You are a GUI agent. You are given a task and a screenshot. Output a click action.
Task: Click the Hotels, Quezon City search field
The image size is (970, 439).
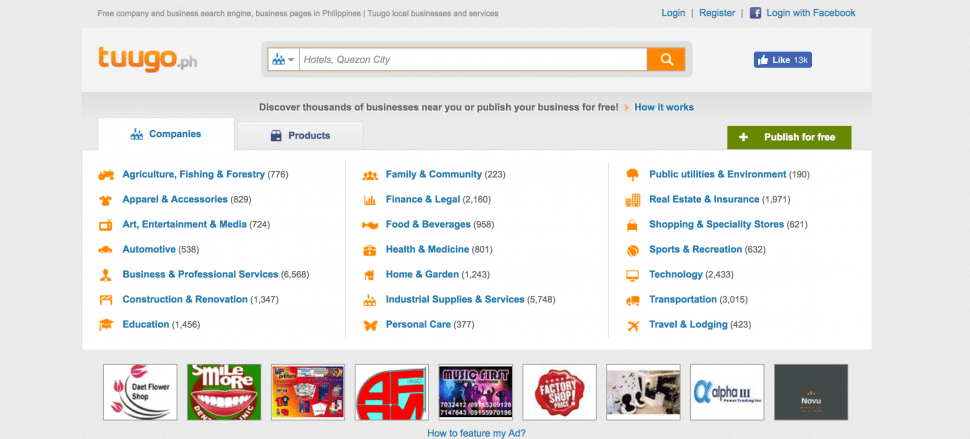click(x=473, y=59)
